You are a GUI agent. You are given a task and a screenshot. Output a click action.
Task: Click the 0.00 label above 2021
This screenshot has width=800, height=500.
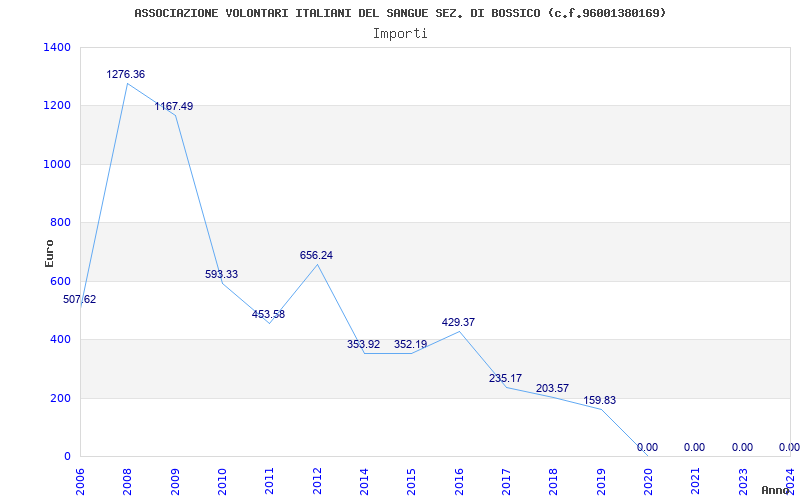pos(694,447)
